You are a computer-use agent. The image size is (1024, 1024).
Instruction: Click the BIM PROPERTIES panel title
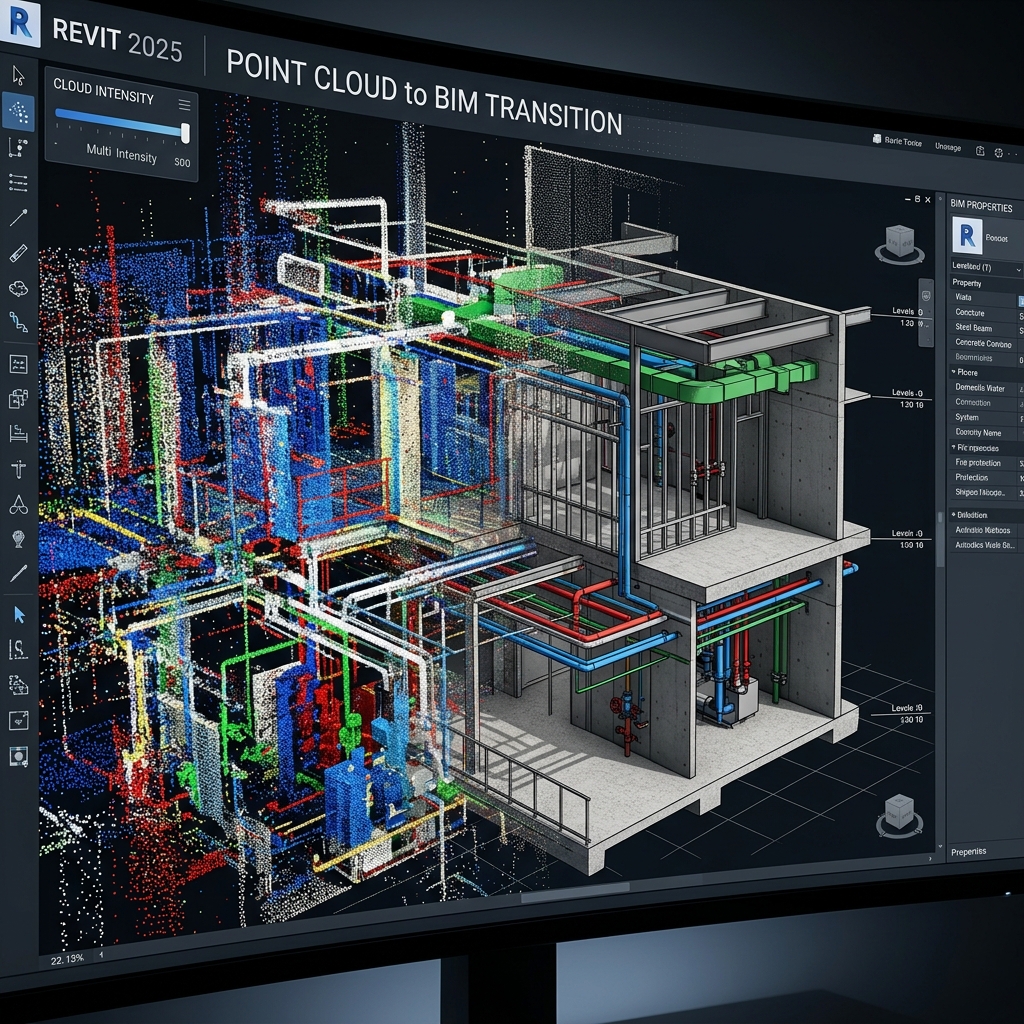(982, 206)
